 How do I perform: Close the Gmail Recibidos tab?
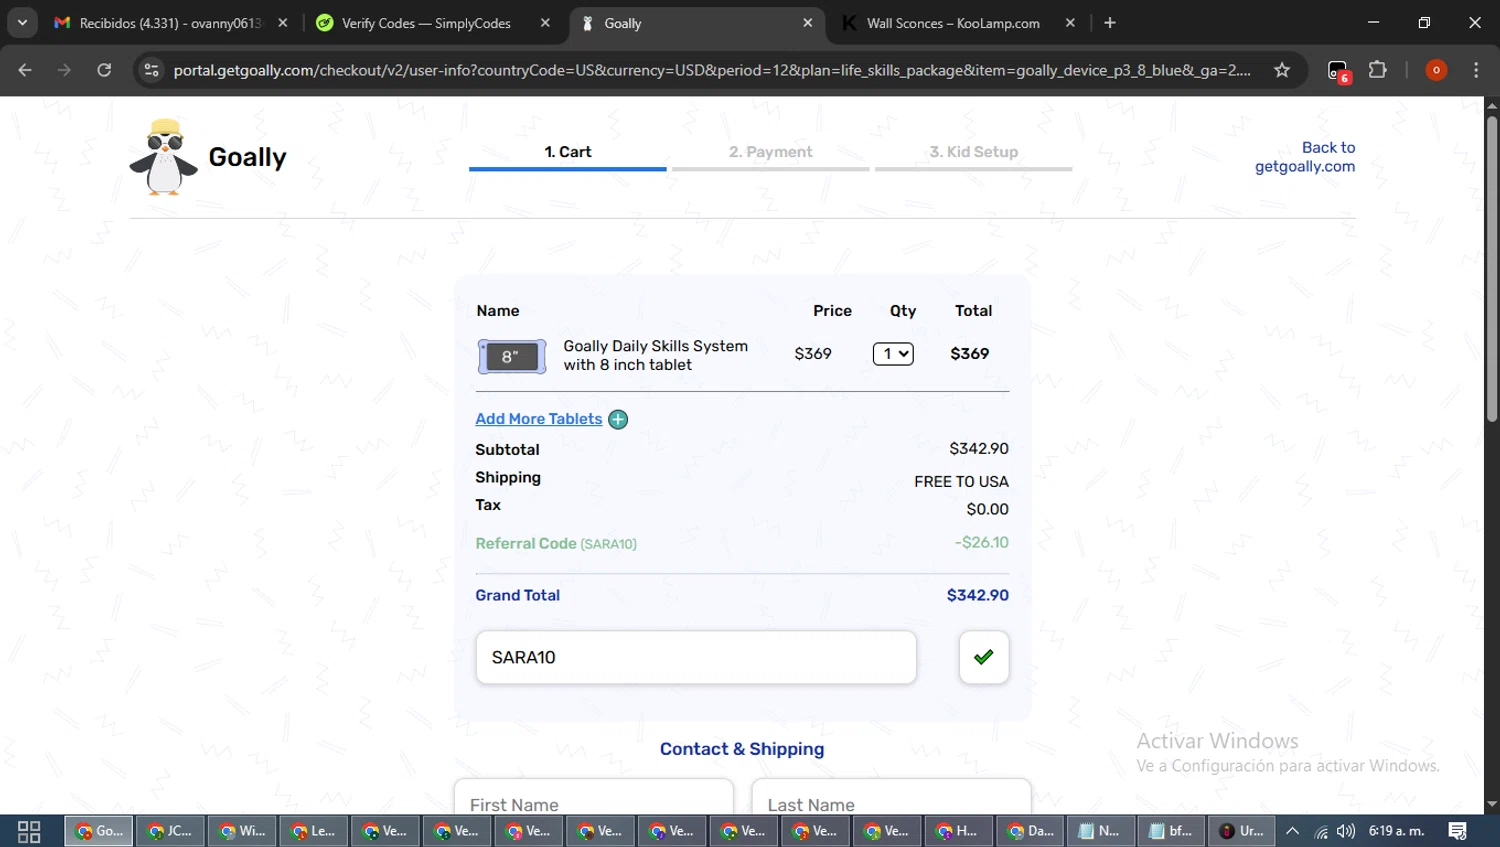[x=283, y=23]
